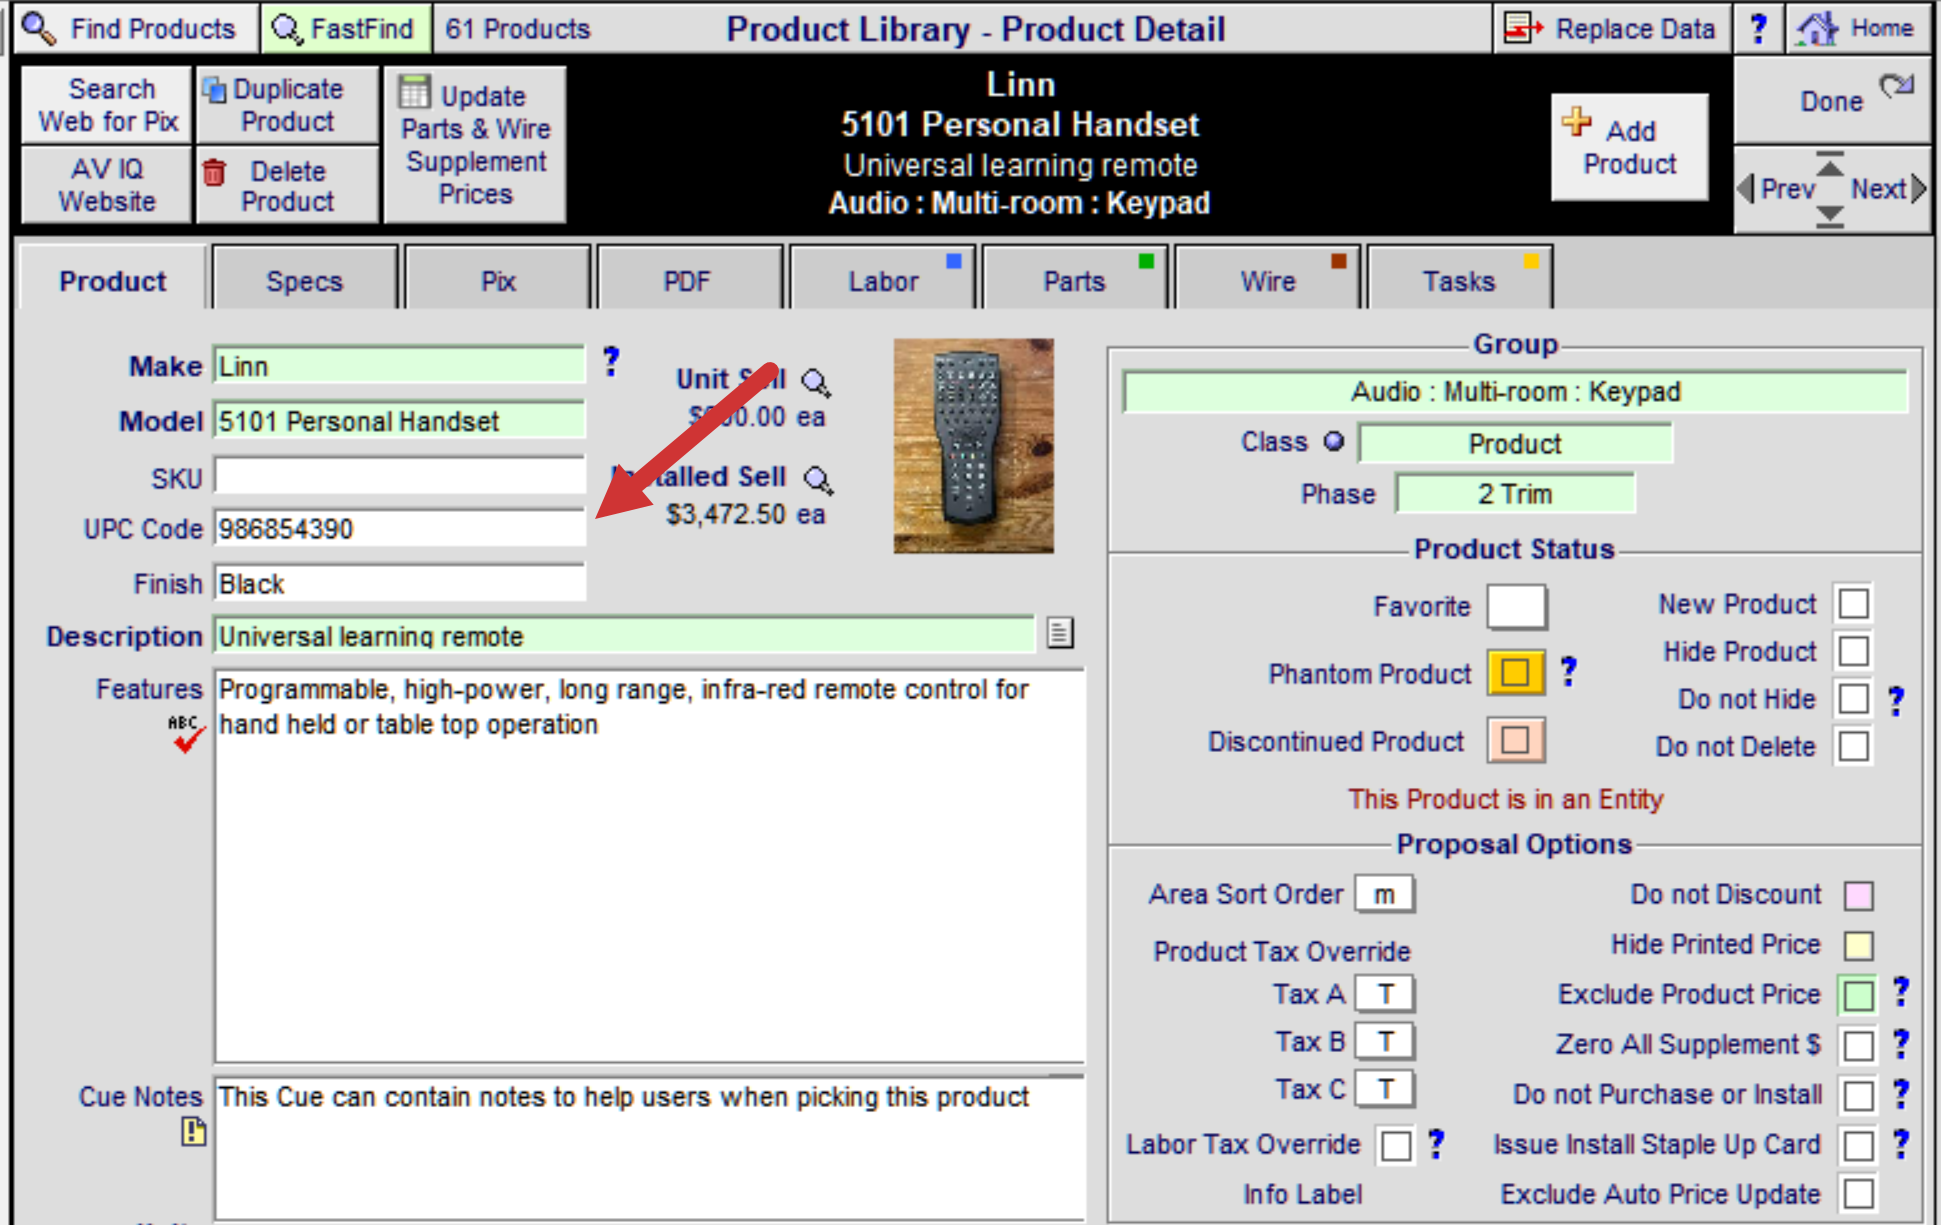Jump to first record up arrow
This screenshot has height=1225, width=1941.
[1830, 164]
